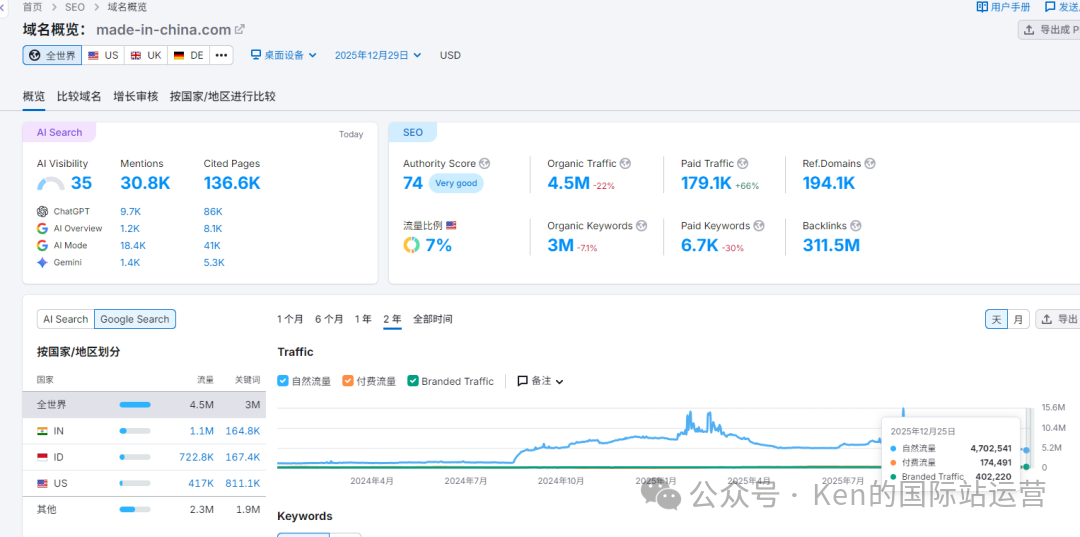
Task: Click the 811.1K US keywords cell
Action: pyautogui.click(x=242, y=483)
